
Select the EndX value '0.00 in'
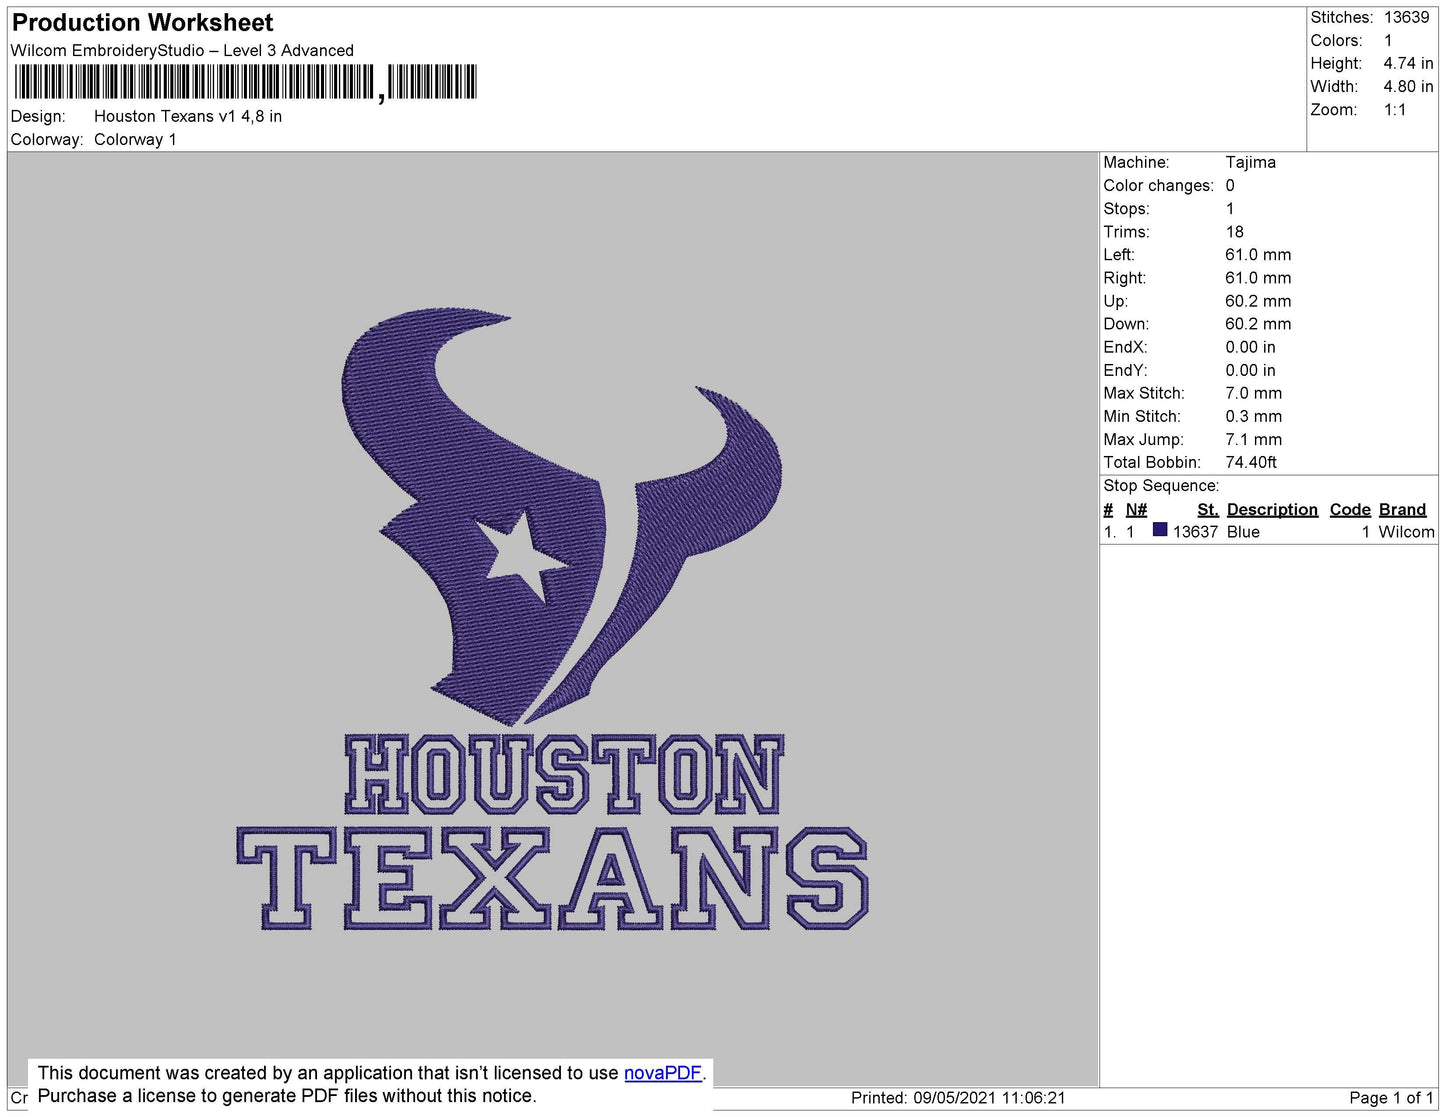coord(1250,347)
